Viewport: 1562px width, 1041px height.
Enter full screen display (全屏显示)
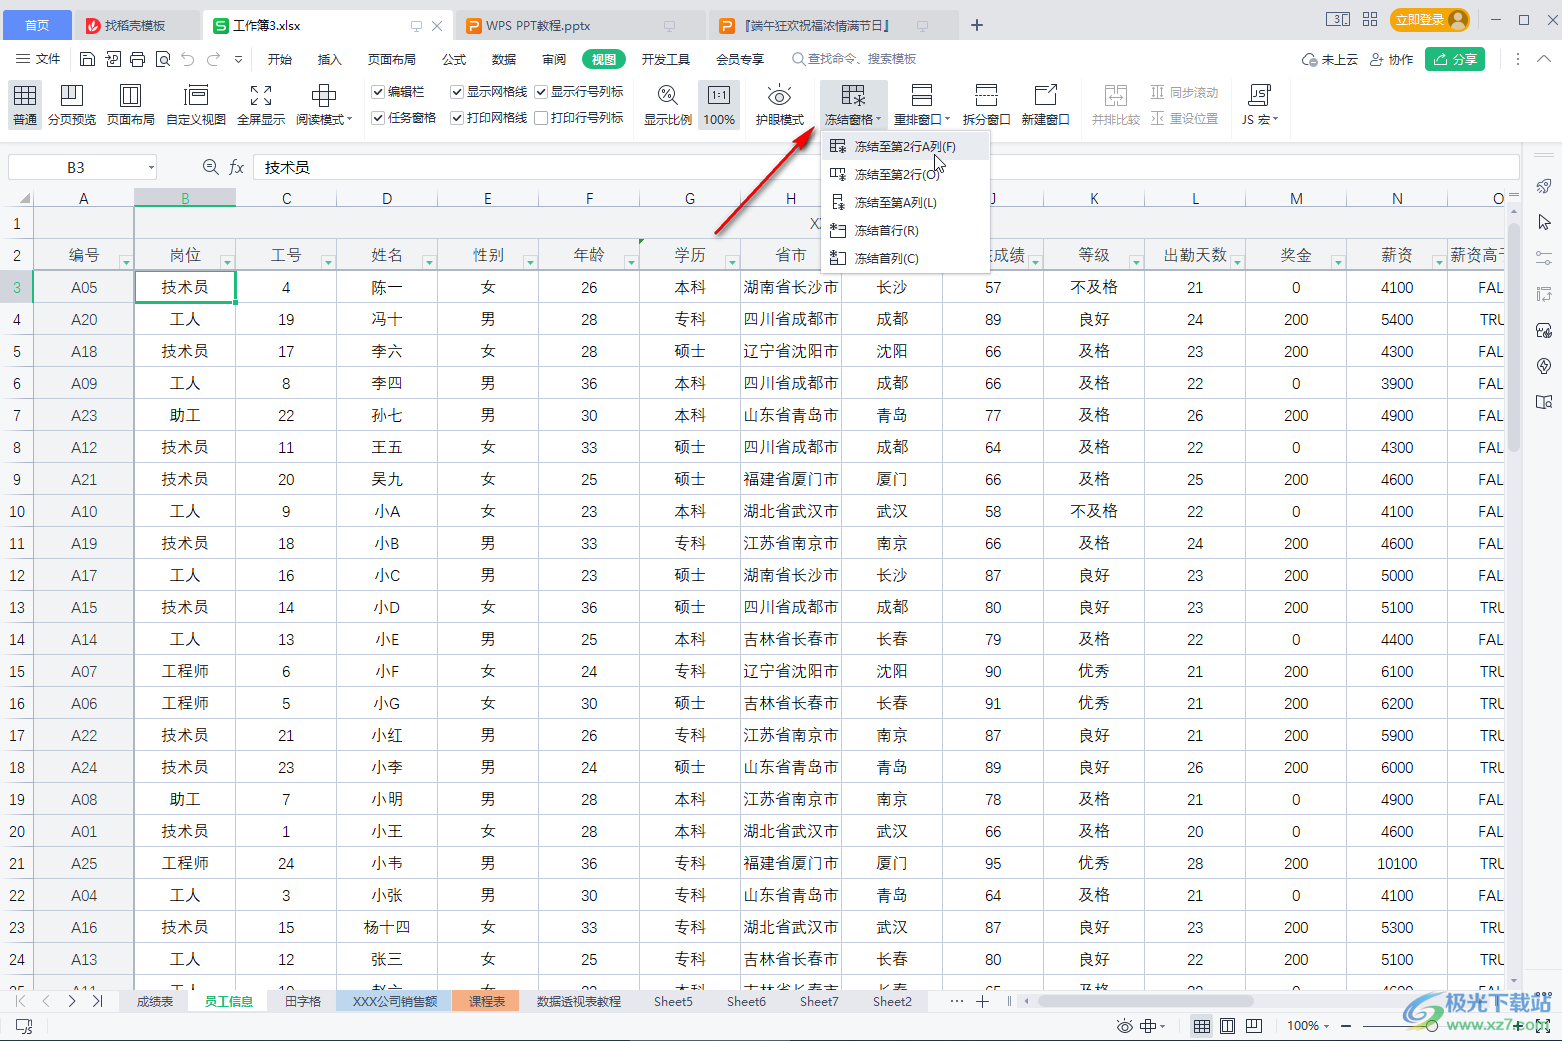(261, 105)
